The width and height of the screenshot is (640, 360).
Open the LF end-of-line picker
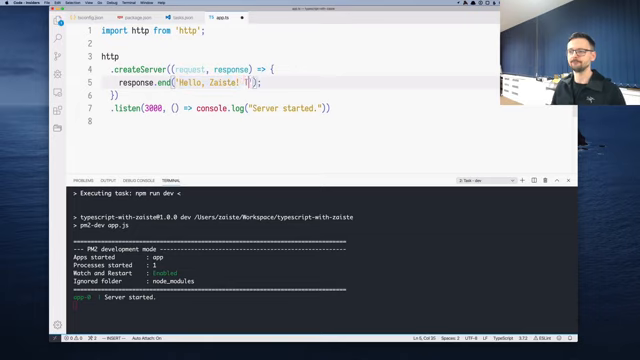(485, 338)
